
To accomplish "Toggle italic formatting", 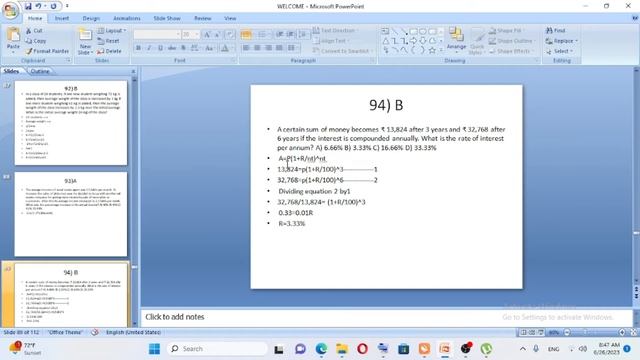I will tap(149, 48).
